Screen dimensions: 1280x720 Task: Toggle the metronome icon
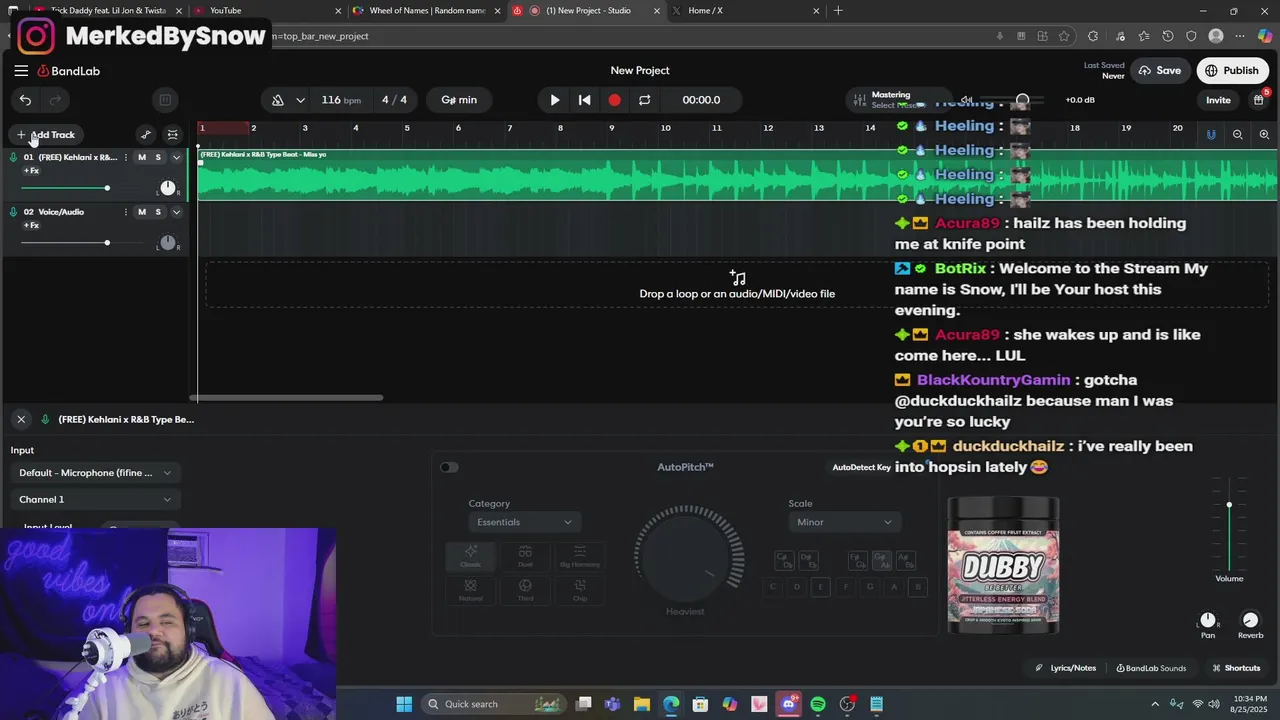coord(278,100)
